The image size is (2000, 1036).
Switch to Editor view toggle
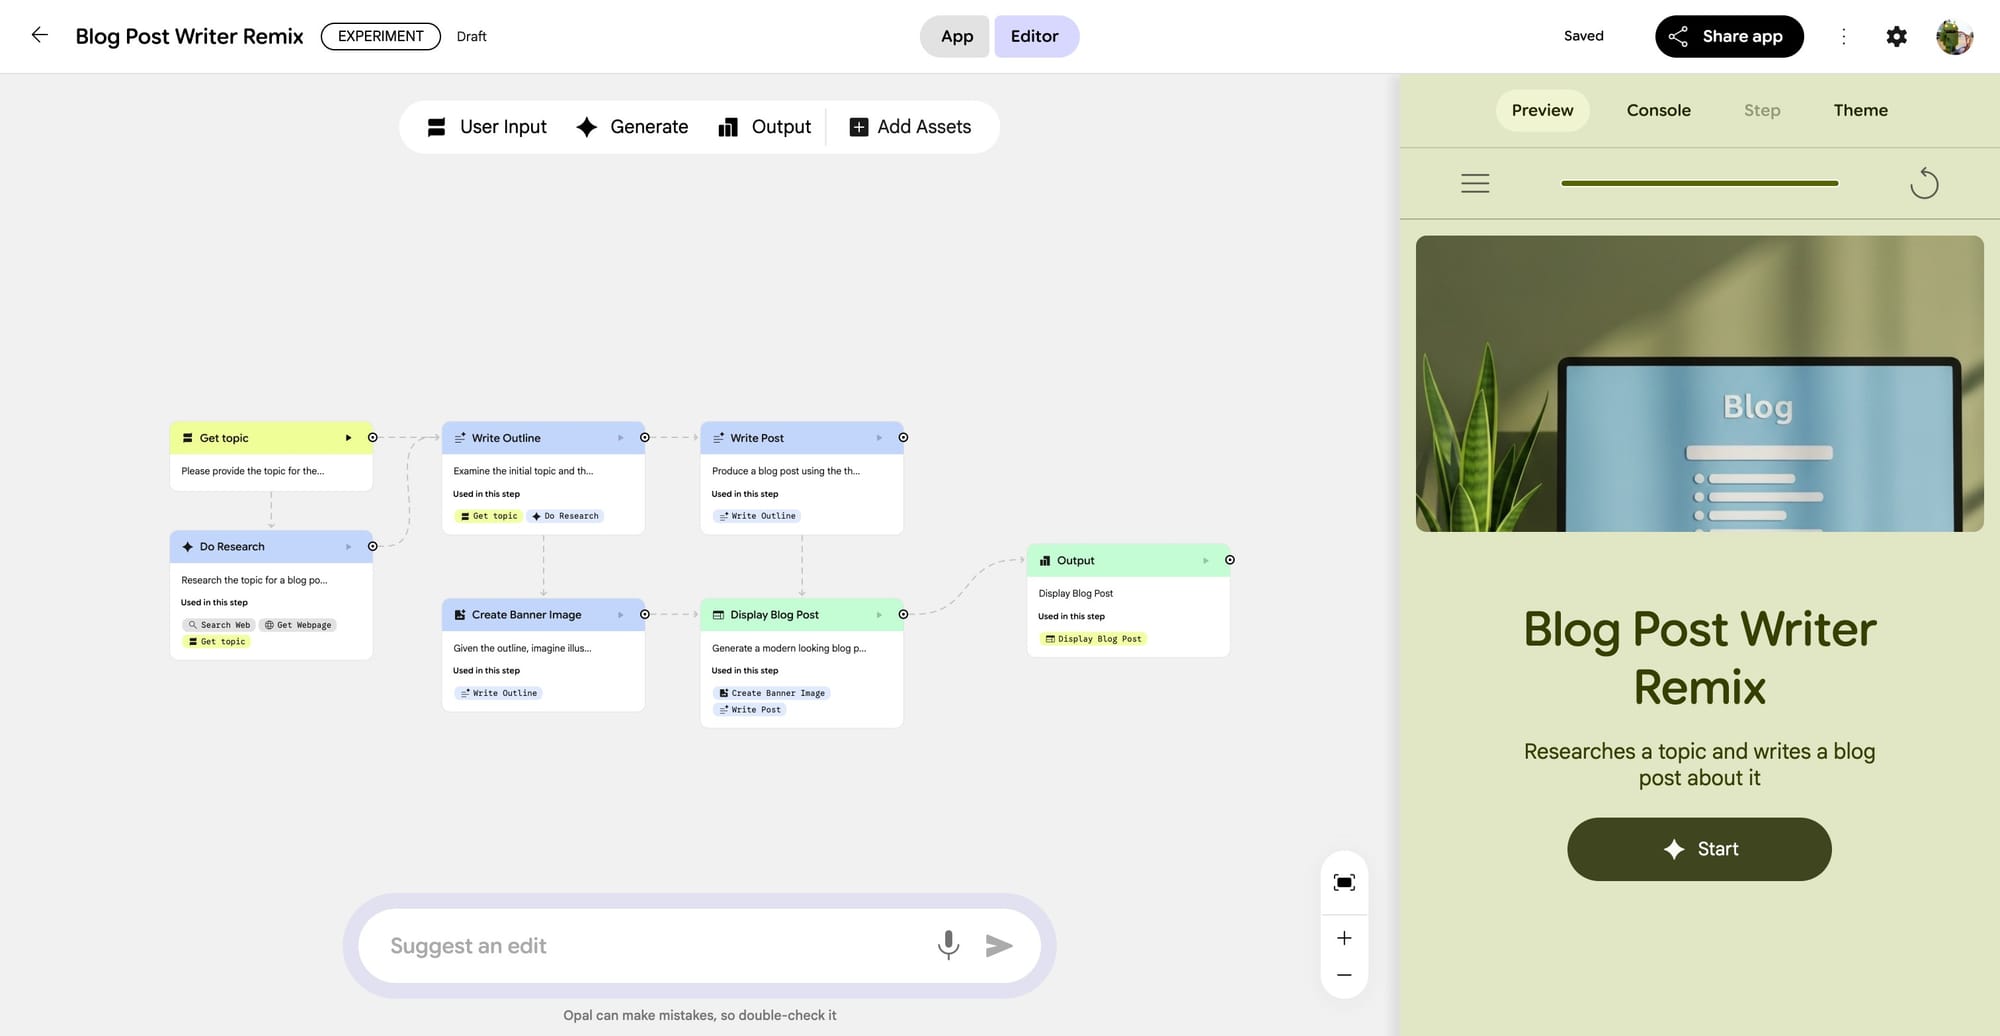(1034, 37)
